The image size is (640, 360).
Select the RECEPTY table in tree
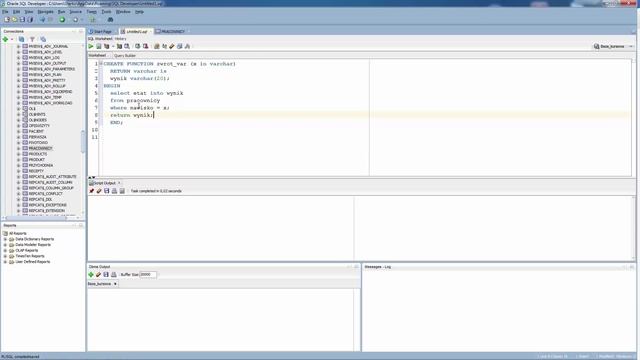point(36,171)
